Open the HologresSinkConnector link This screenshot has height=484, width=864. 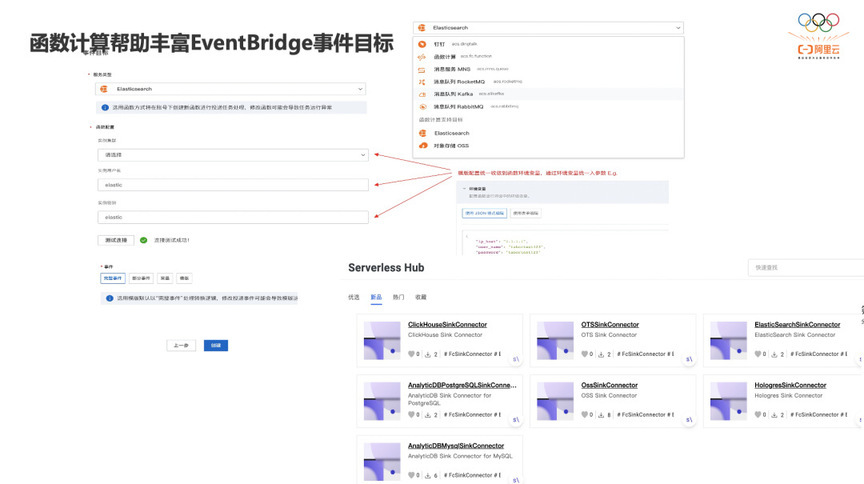(x=790, y=385)
